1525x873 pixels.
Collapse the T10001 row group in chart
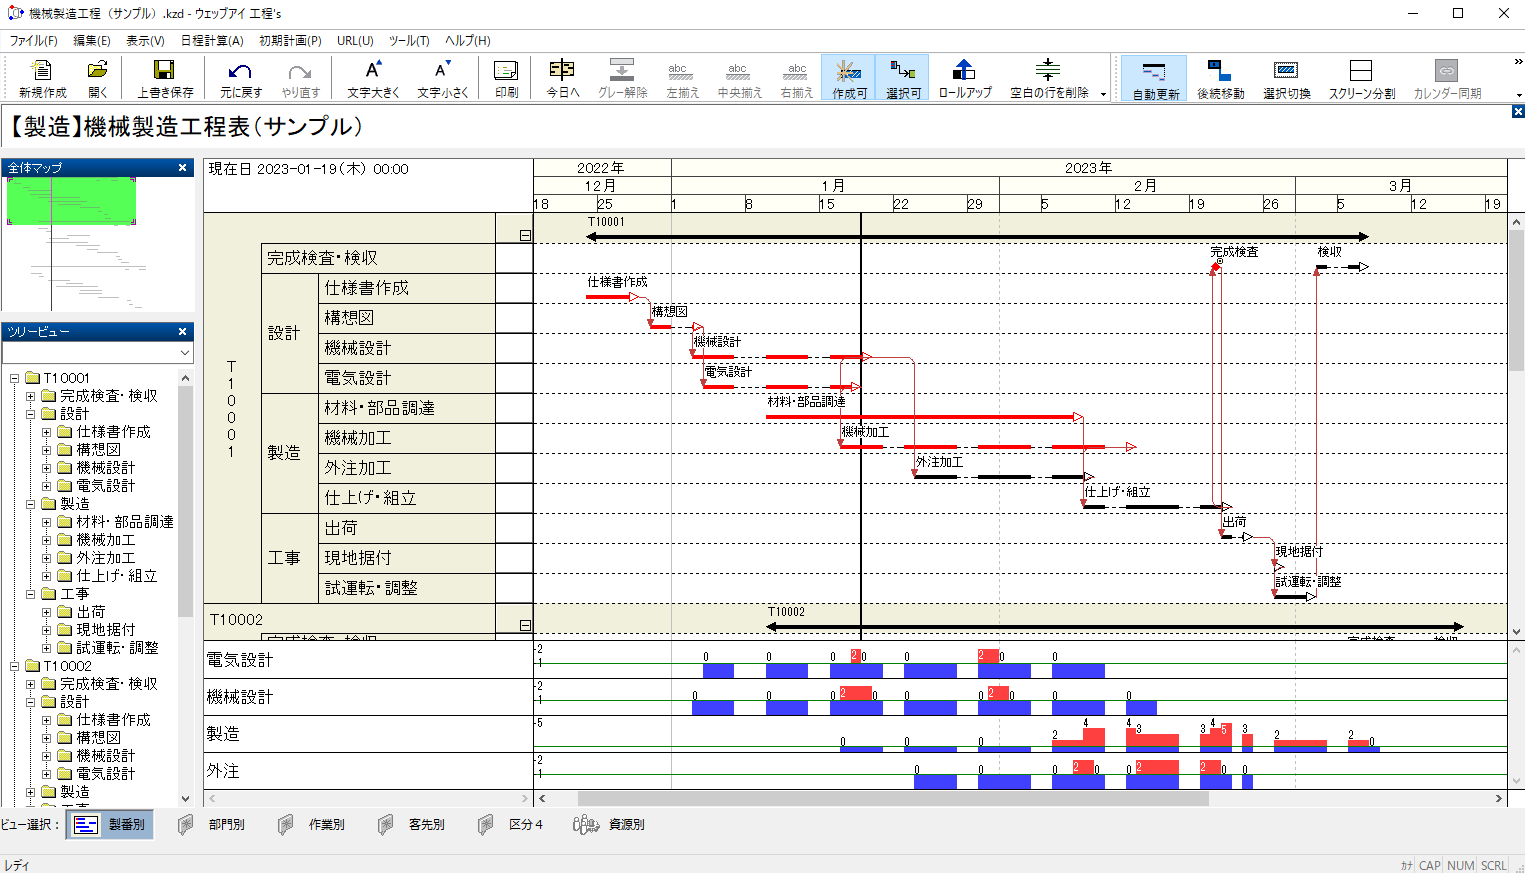pos(525,236)
